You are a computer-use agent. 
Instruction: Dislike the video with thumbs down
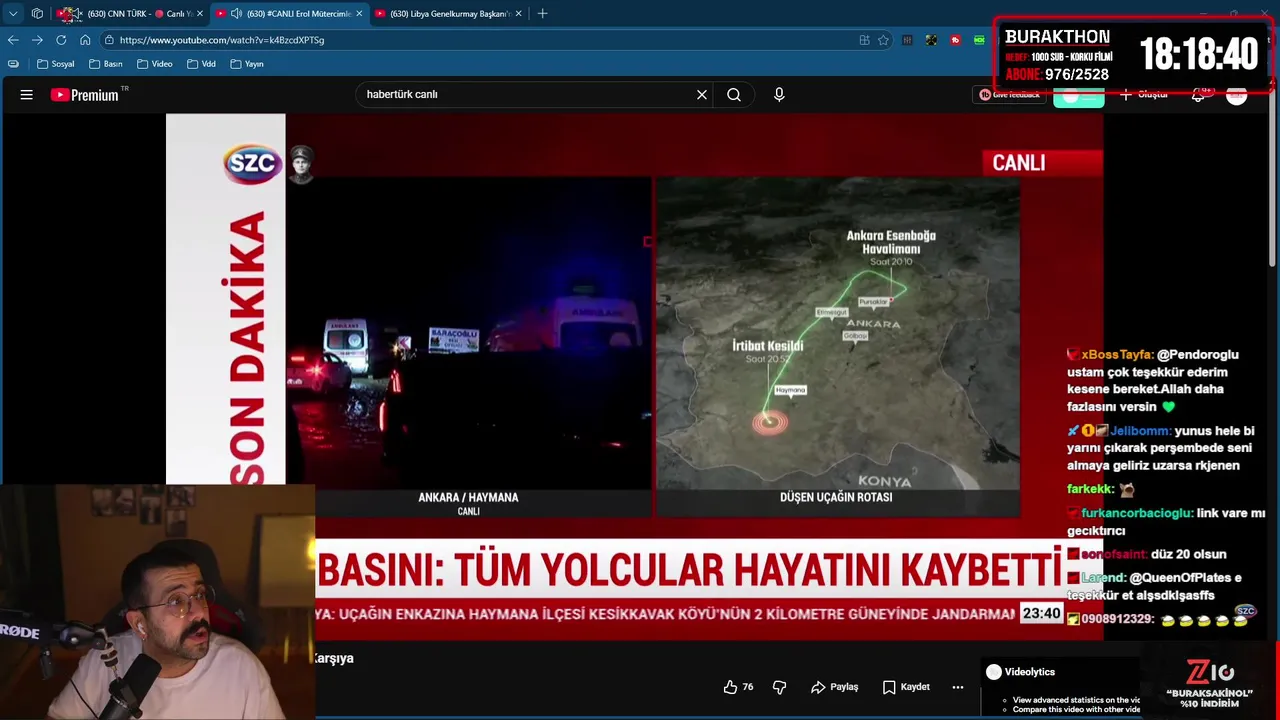coord(780,687)
